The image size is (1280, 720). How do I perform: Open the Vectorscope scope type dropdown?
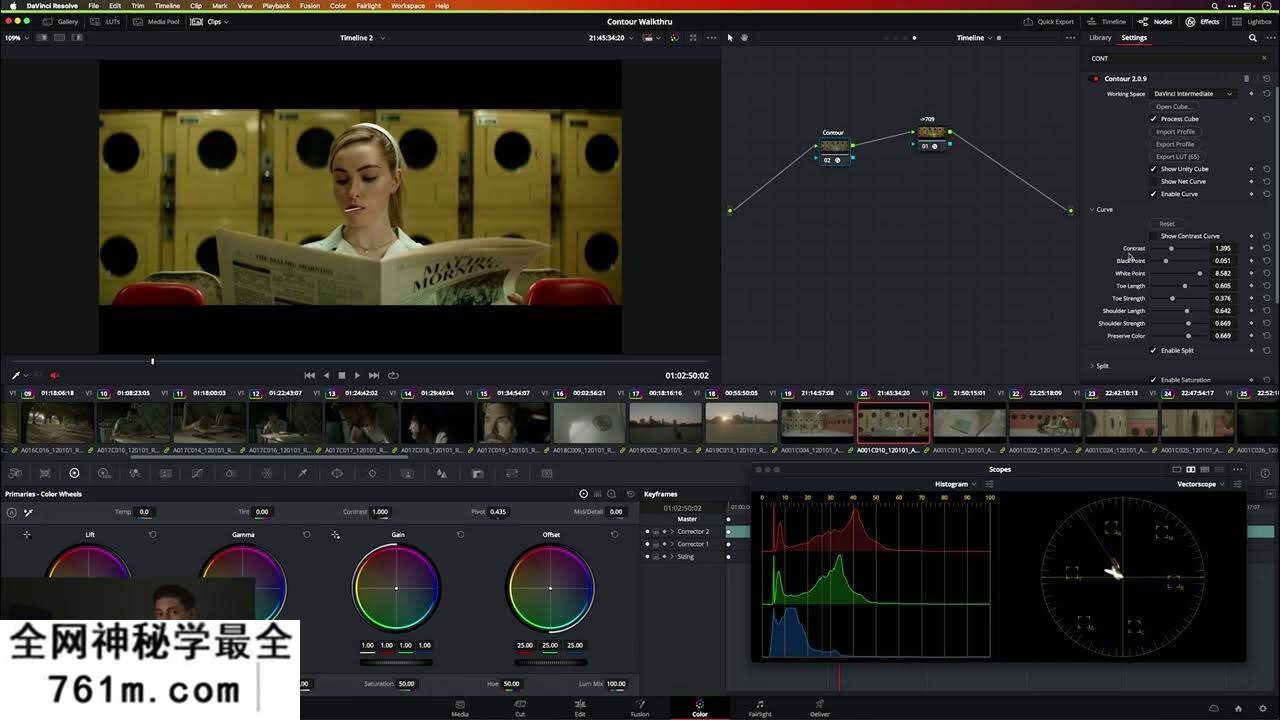(x=1200, y=484)
